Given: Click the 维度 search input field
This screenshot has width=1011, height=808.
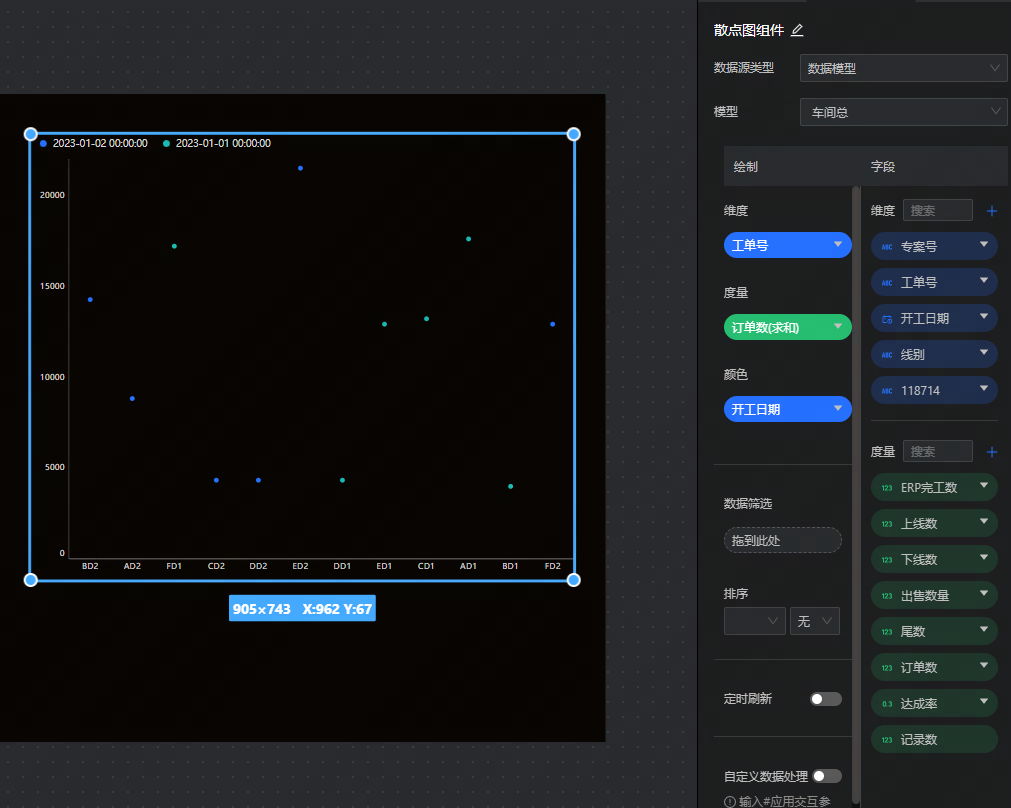Looking at the screenshot, I should point(937,211).
